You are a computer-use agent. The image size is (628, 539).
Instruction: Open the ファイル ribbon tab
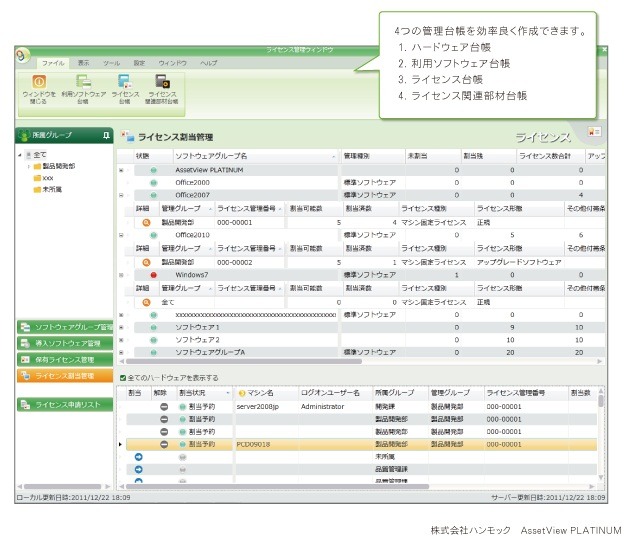coord(53,63)
